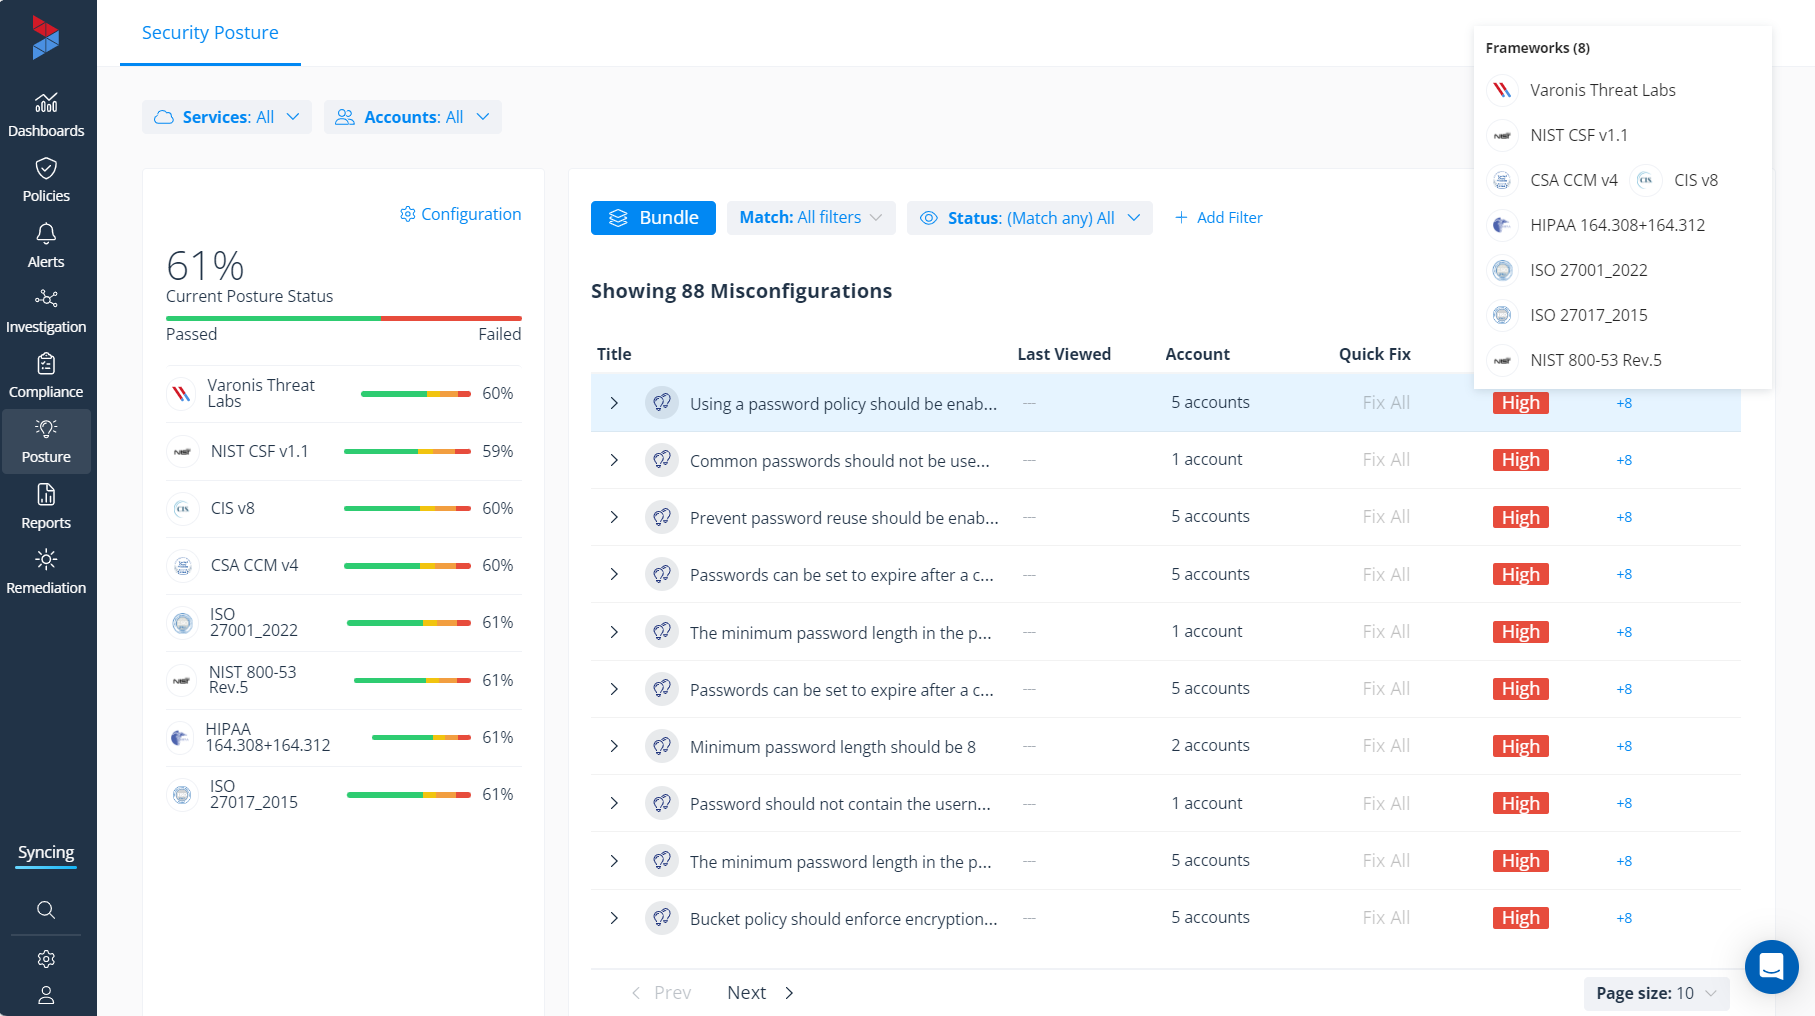
Task: Open the Configuration link
Action: 460,214
